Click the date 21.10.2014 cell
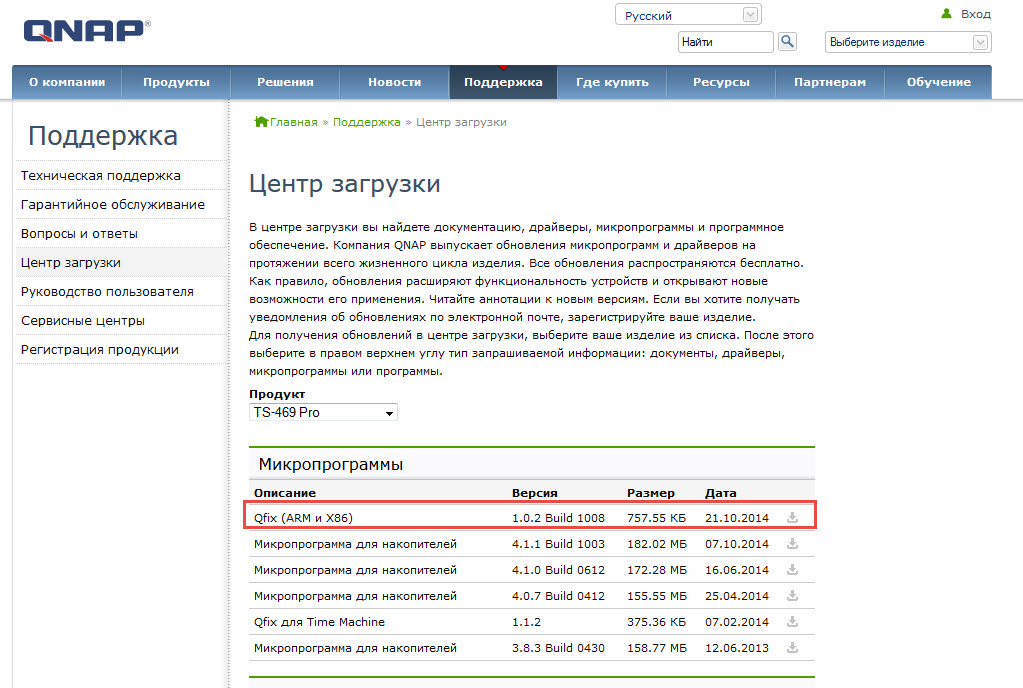1023x688 pixels. point(737,518)
